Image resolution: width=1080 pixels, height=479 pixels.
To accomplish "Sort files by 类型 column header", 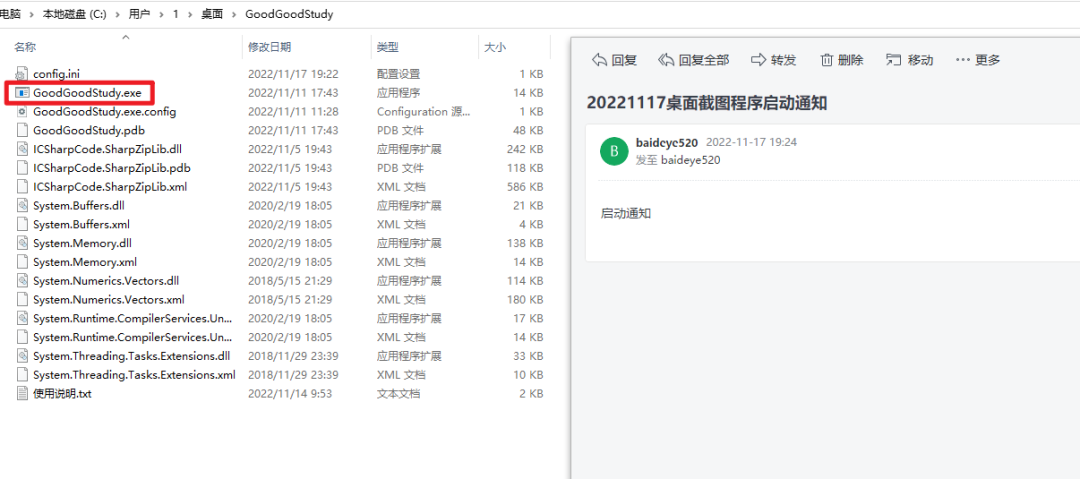I will coord(388,47).
